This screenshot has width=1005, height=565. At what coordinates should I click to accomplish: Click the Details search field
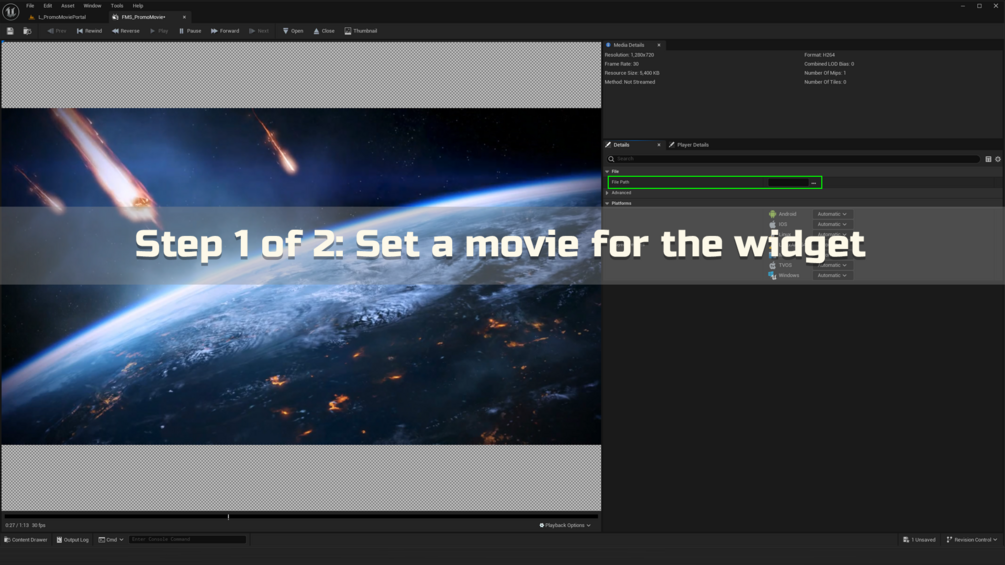point(793,159)
